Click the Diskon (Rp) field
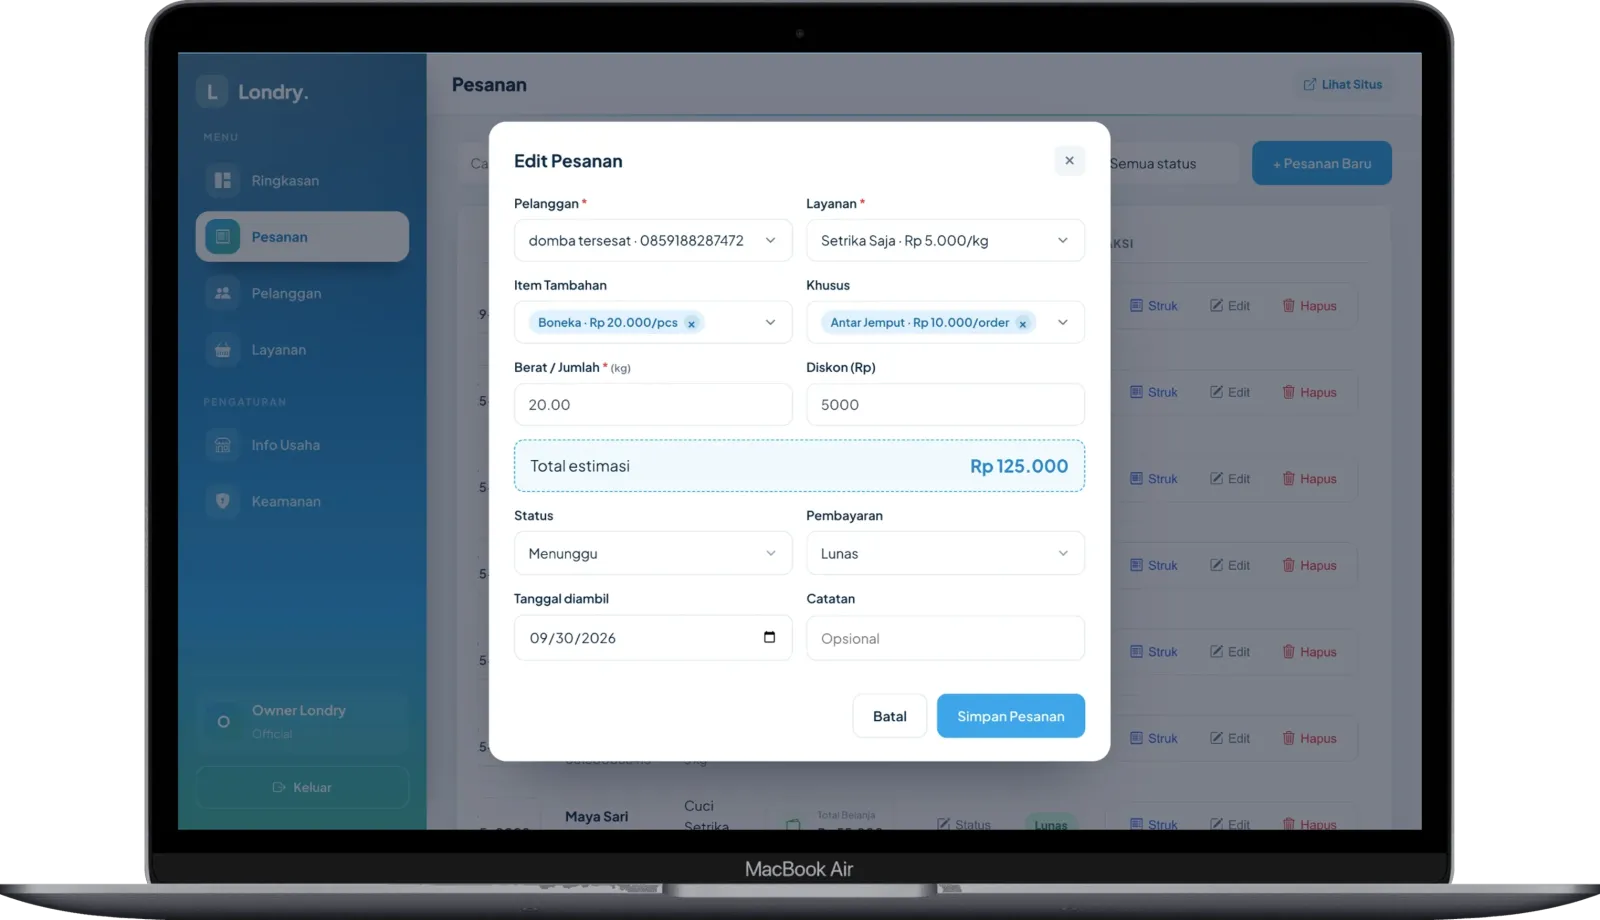 coord(945,405)
